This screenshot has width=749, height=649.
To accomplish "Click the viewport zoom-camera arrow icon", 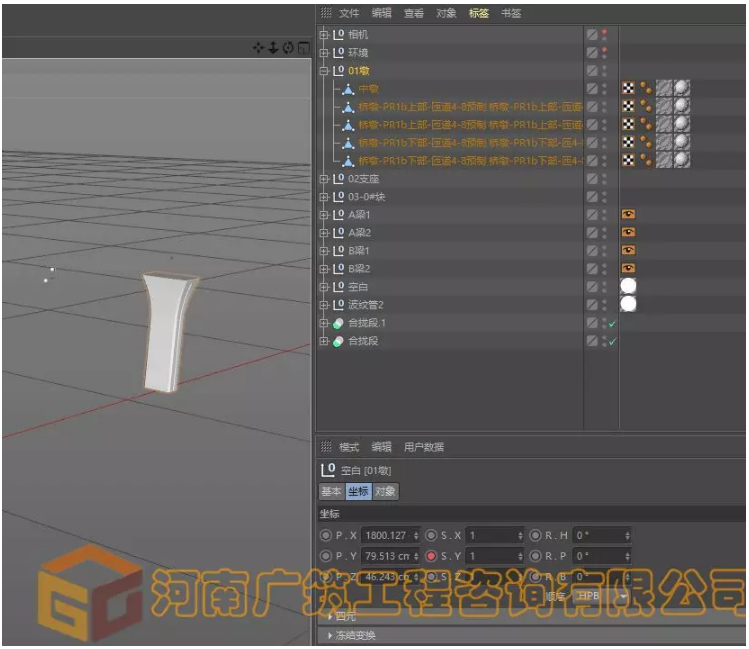I will click(x=273, y=47).
